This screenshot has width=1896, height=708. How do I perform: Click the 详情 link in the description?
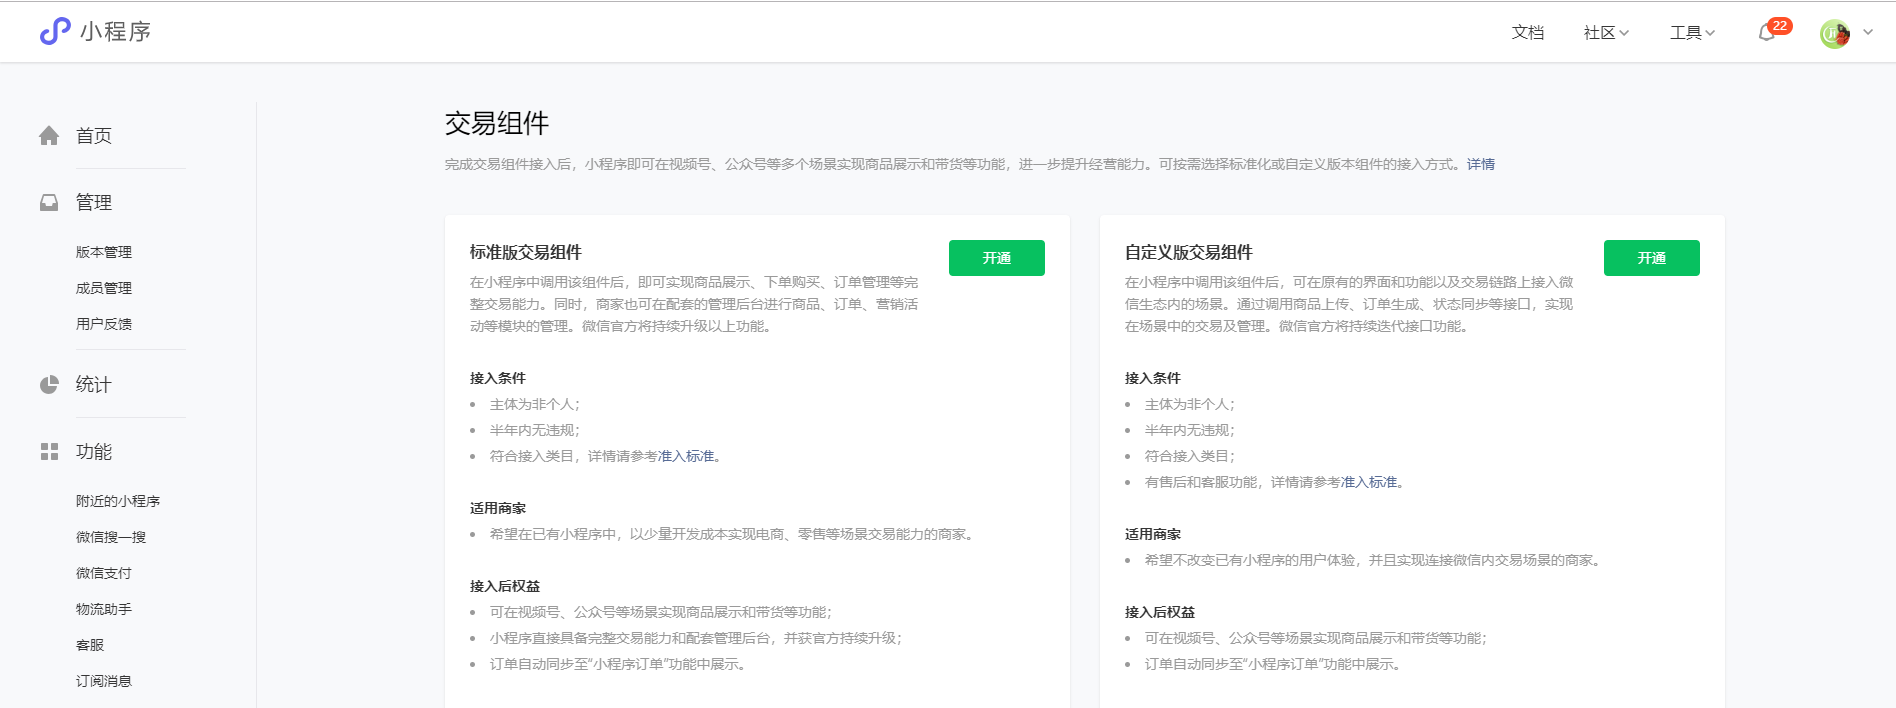1481,164
